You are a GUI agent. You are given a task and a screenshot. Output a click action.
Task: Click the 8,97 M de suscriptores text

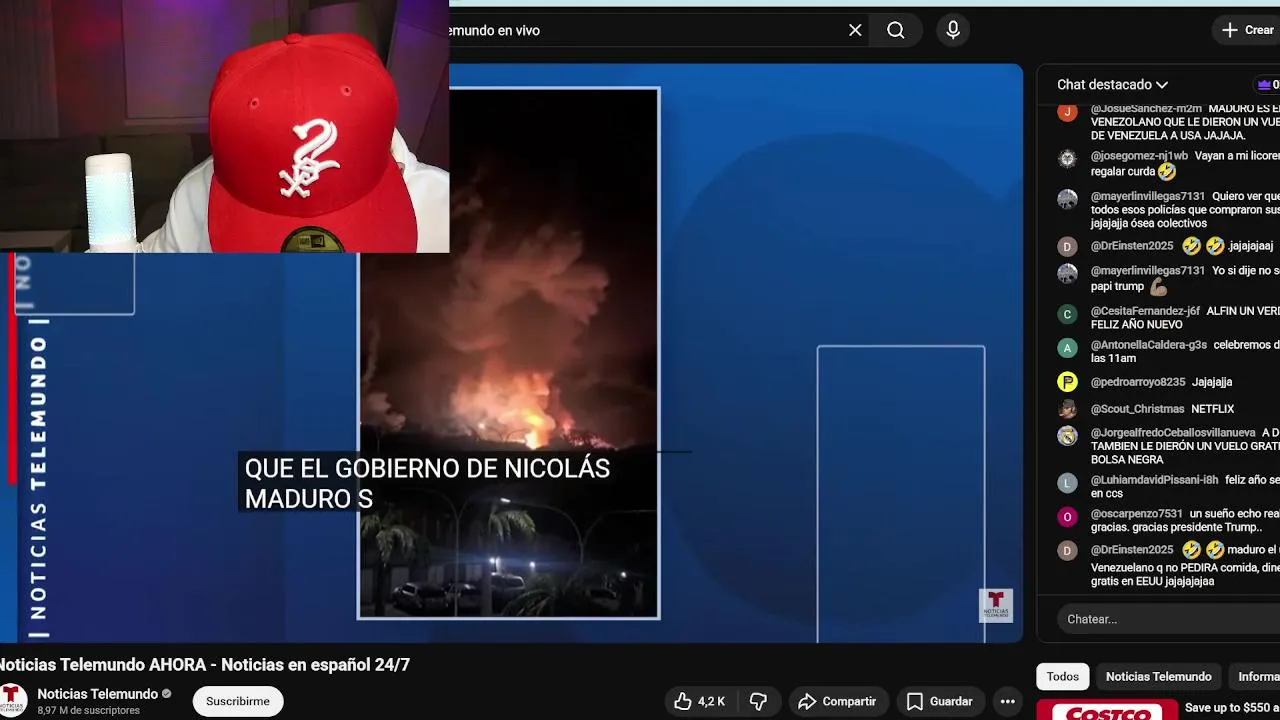[x=88, y=711]
